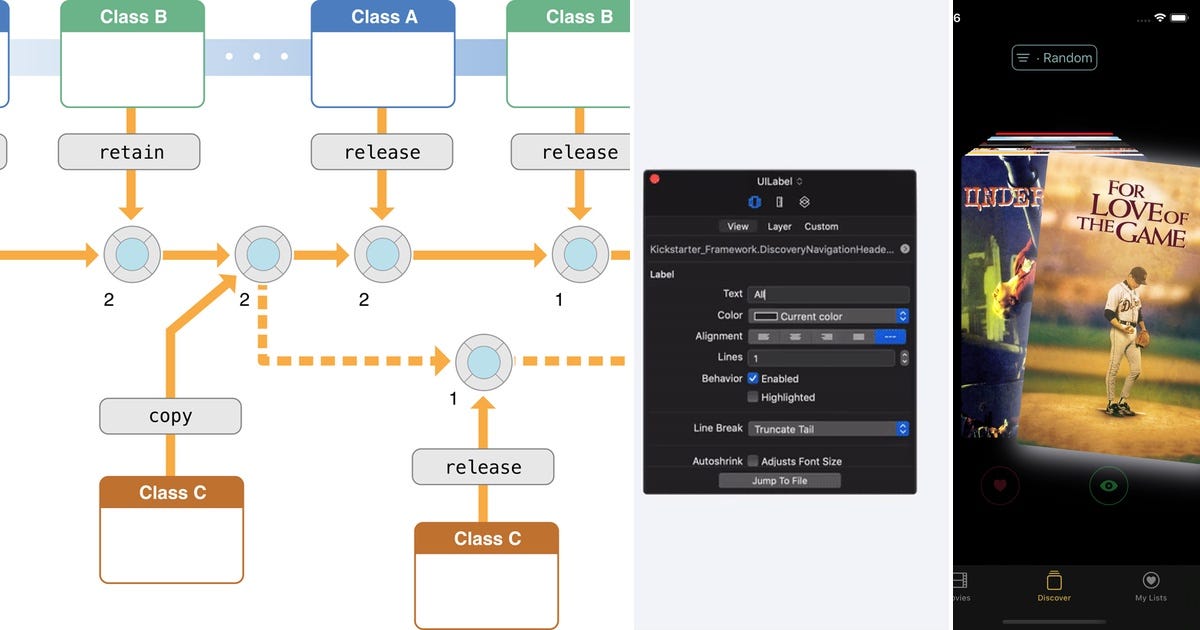Viewport: 1200px width, 630px height.
Task: Tap the red heart favorite icon
Action: [x=1000, y=486]
